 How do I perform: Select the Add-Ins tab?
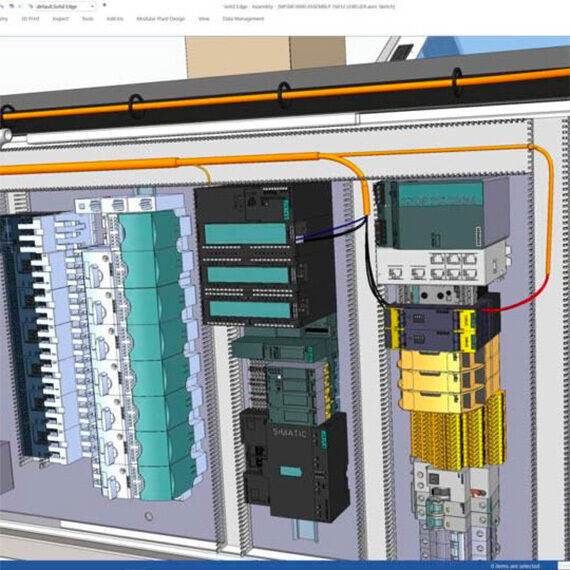coord(115,19)
